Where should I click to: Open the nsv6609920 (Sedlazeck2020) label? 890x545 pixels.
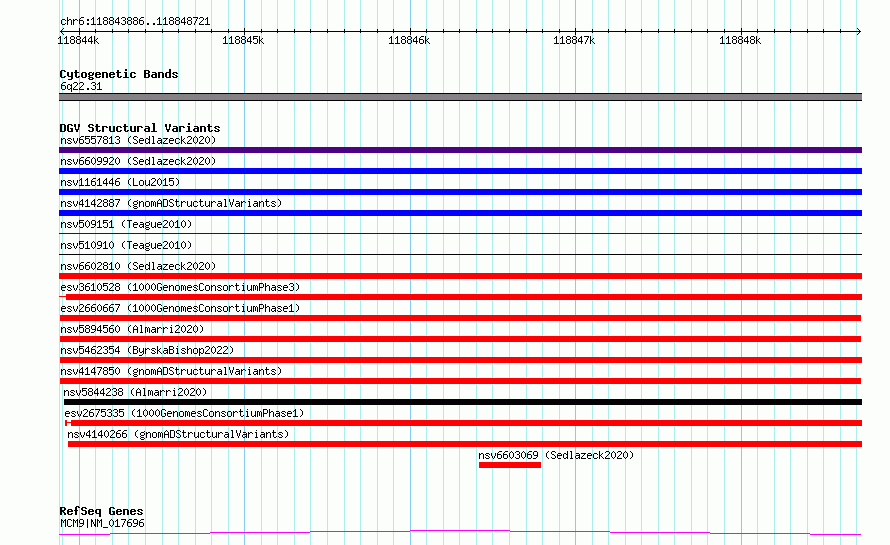138,161
